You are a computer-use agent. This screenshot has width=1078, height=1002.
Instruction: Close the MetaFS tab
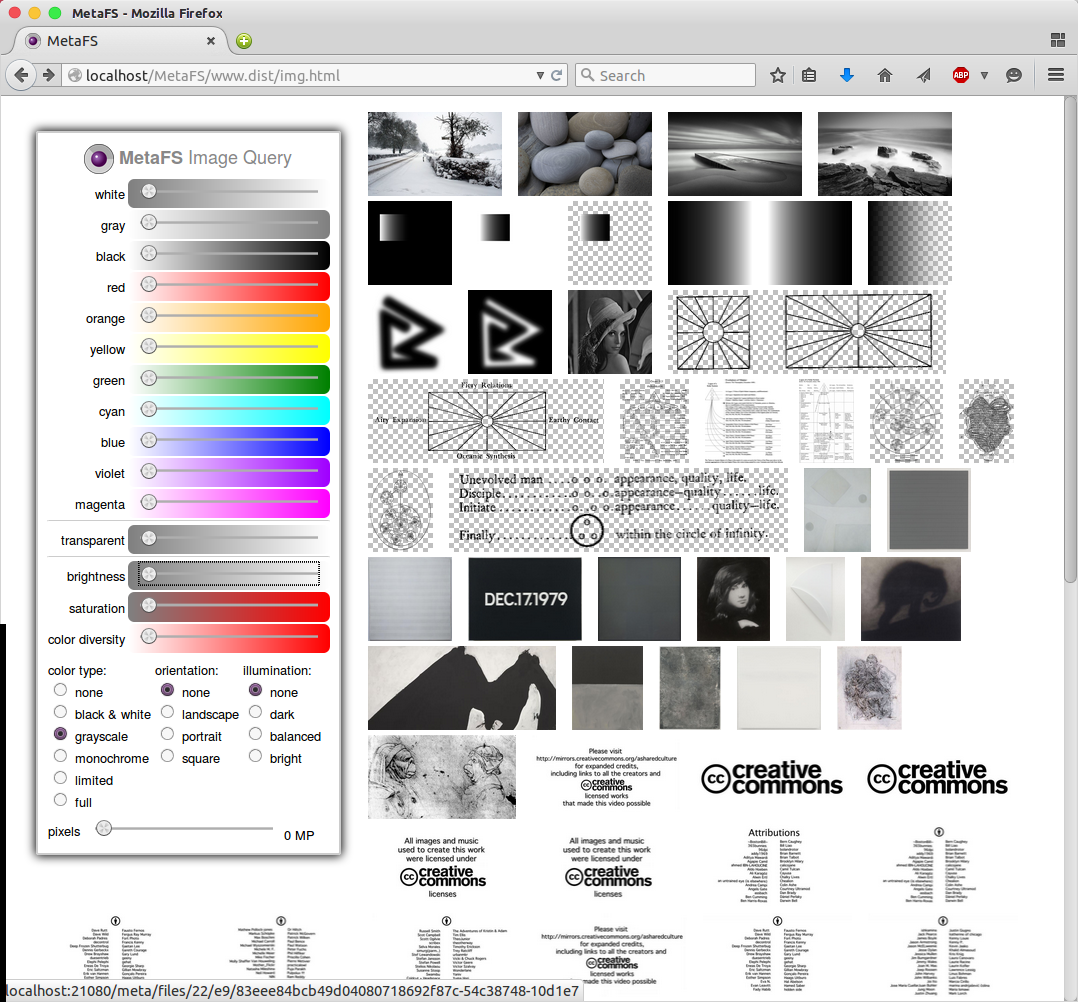(211, 41)
